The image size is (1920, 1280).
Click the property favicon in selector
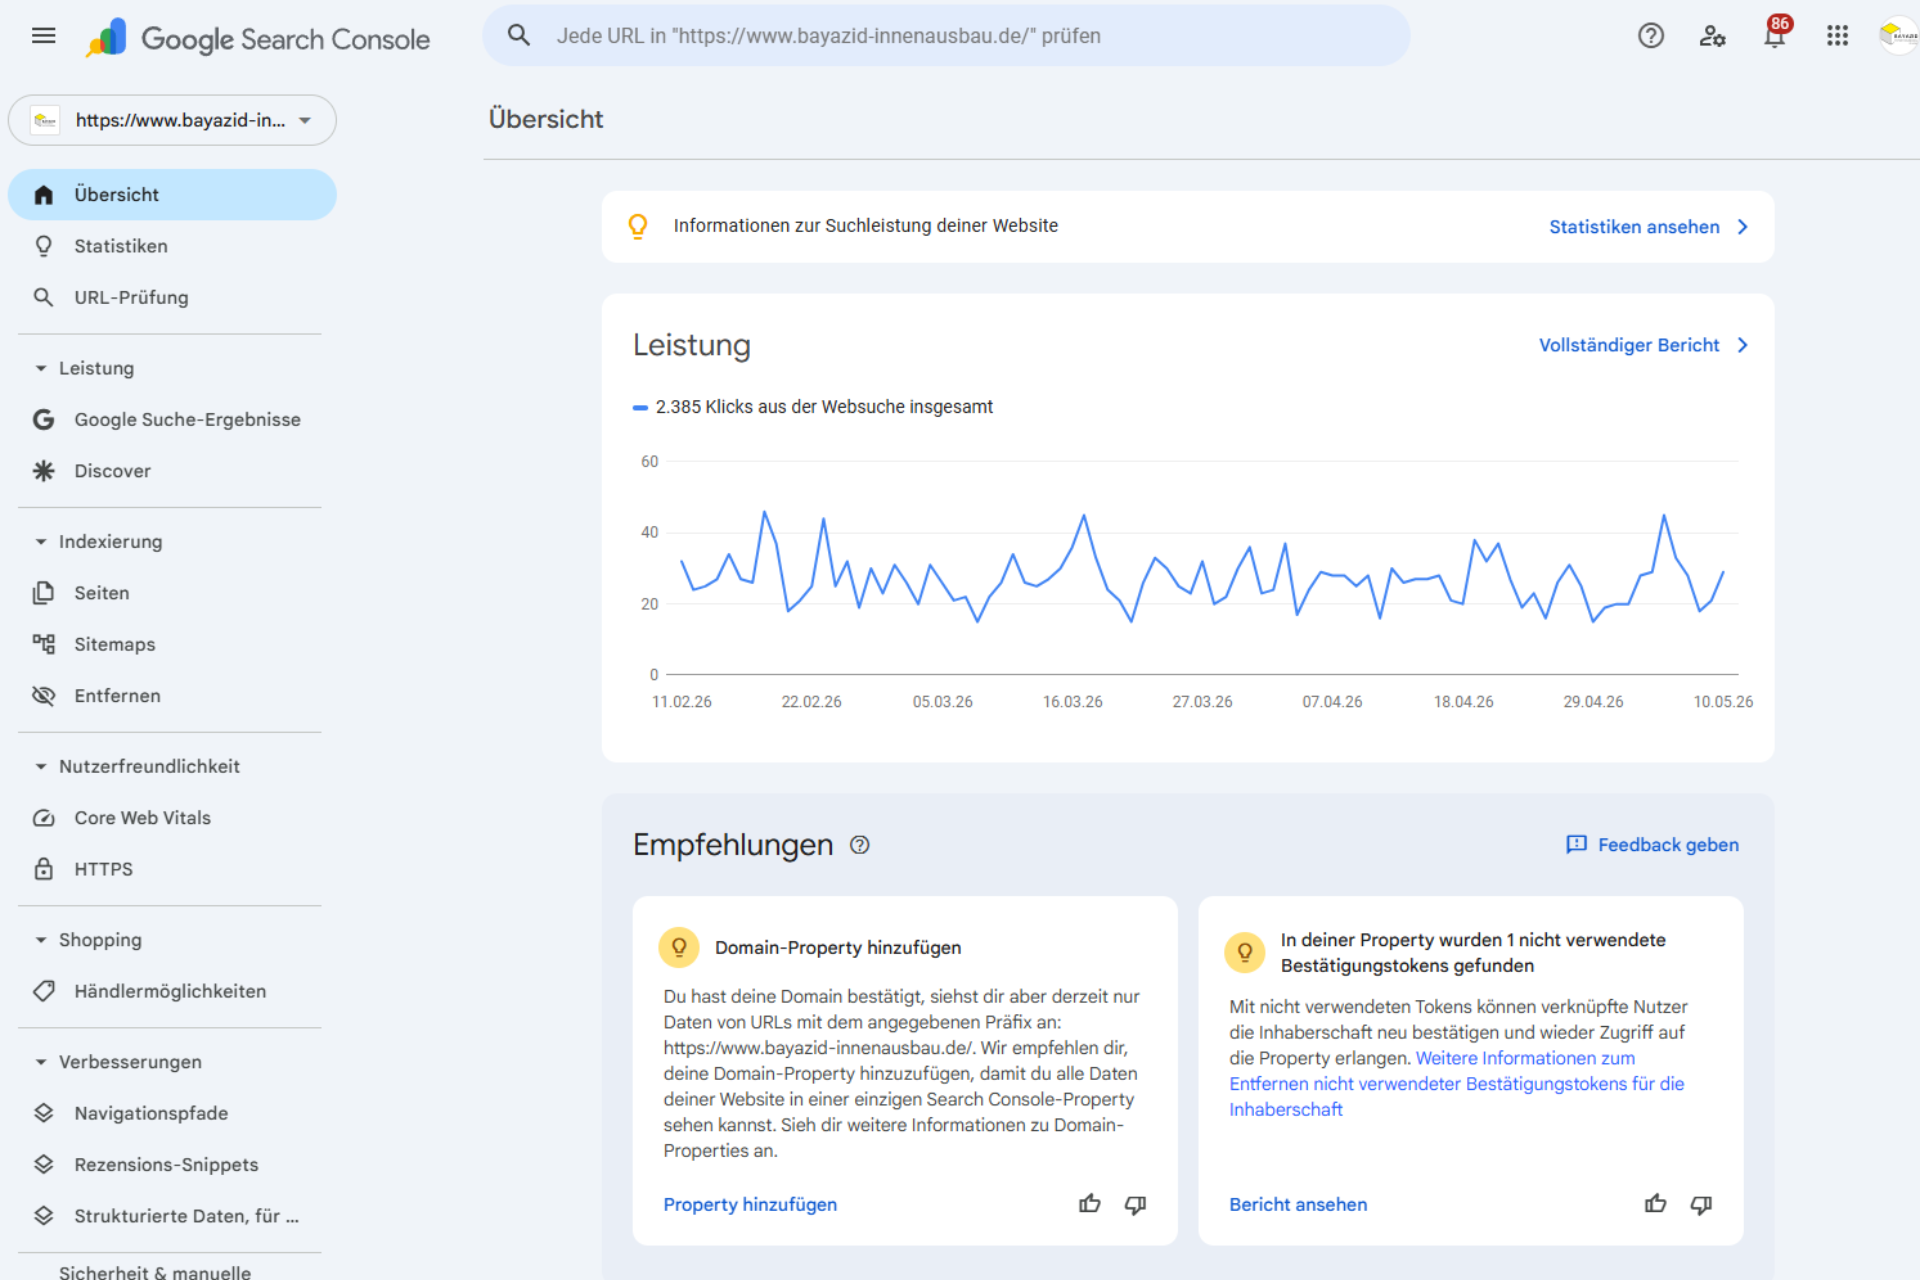pos(45,120)
